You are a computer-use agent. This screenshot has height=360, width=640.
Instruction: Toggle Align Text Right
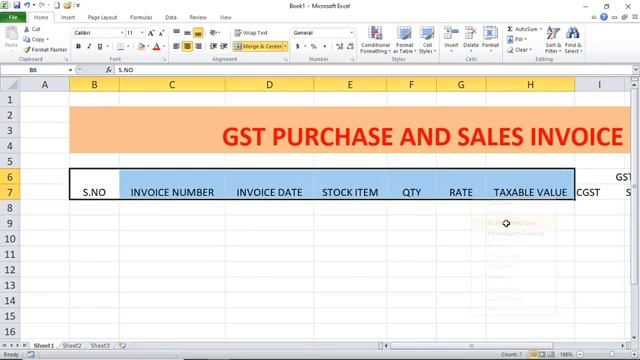click(198, 47)
